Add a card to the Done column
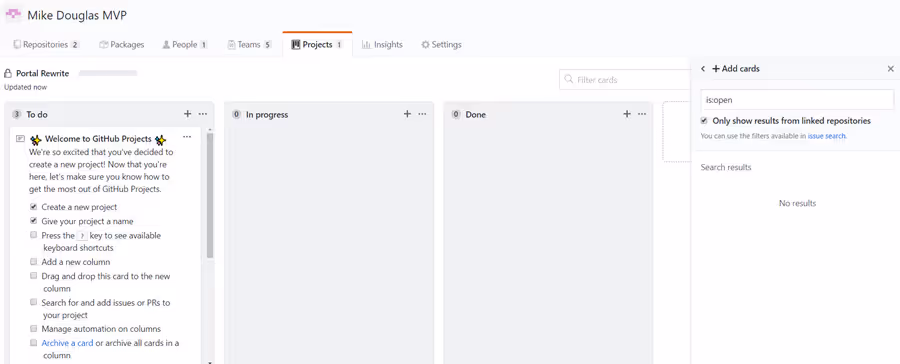This screenshot has height=364, width=900. [627, 114]
